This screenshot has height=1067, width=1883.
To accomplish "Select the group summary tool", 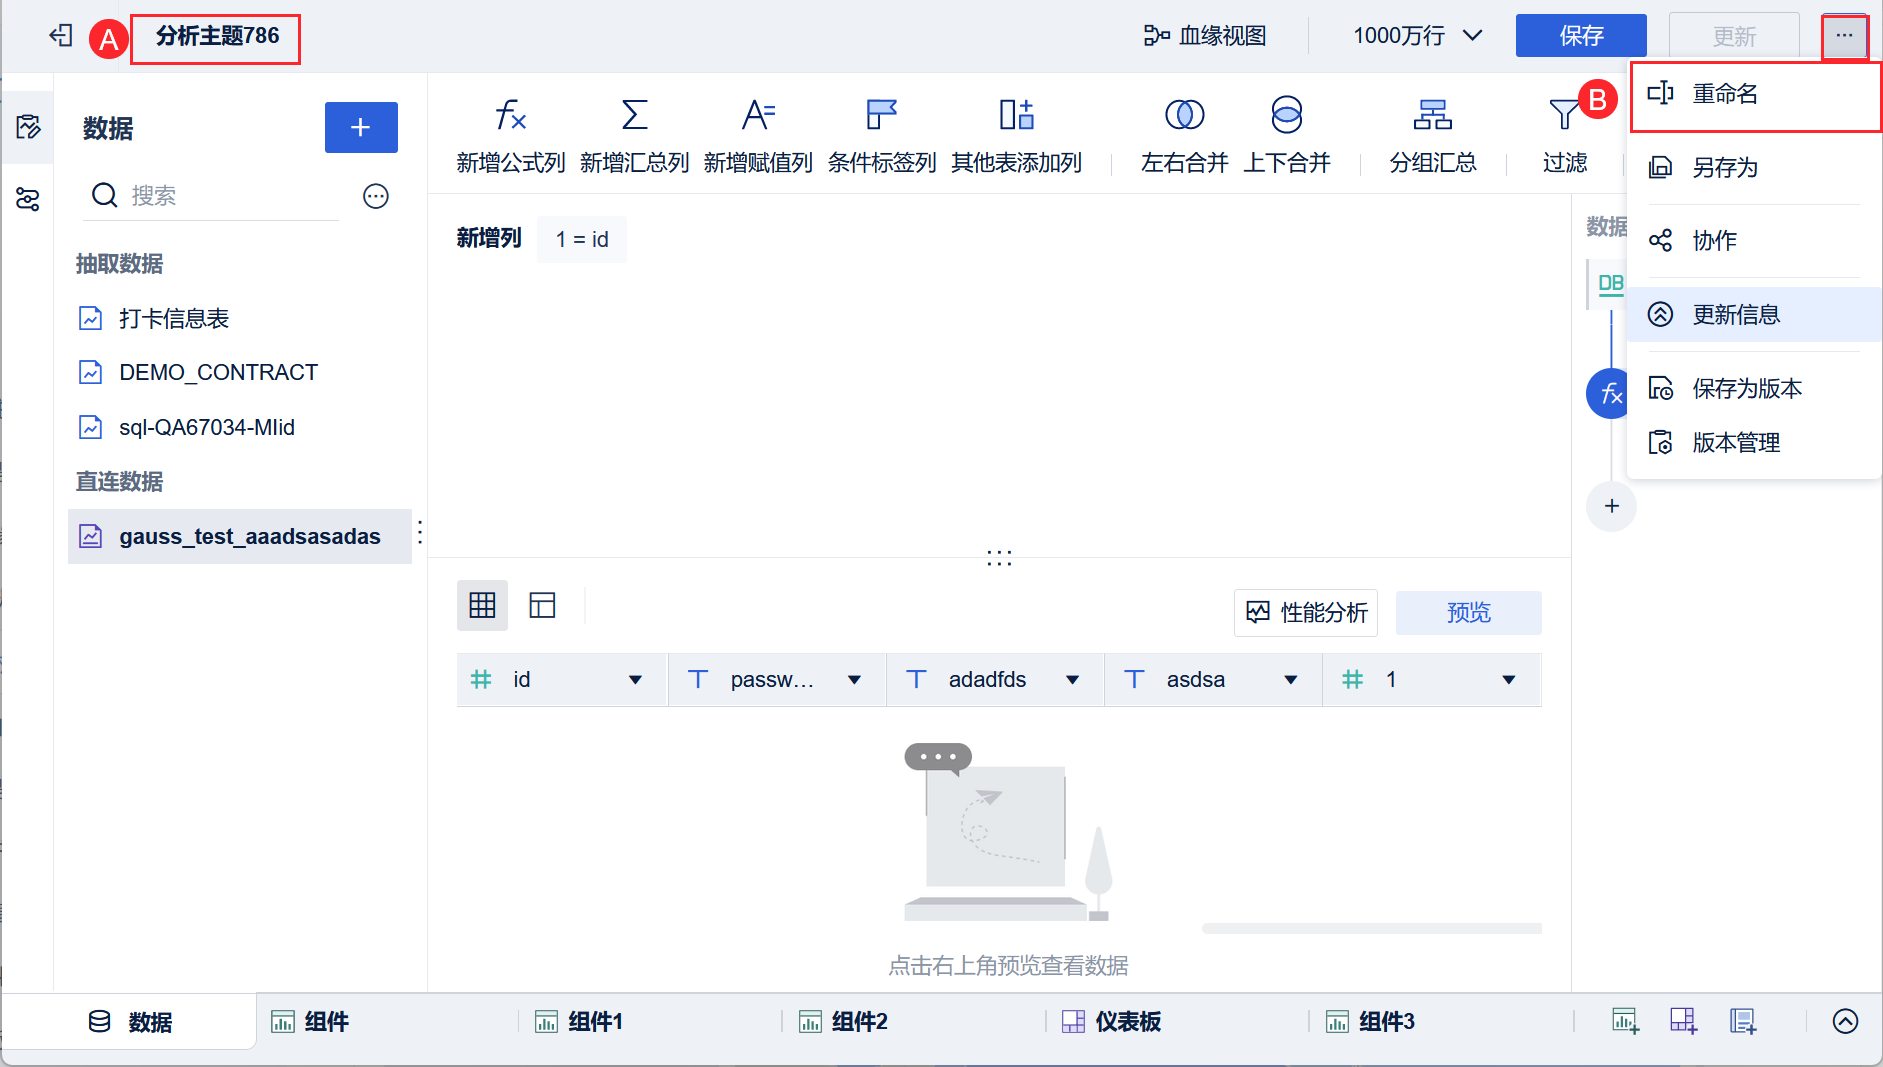I will coord(1433,136).
